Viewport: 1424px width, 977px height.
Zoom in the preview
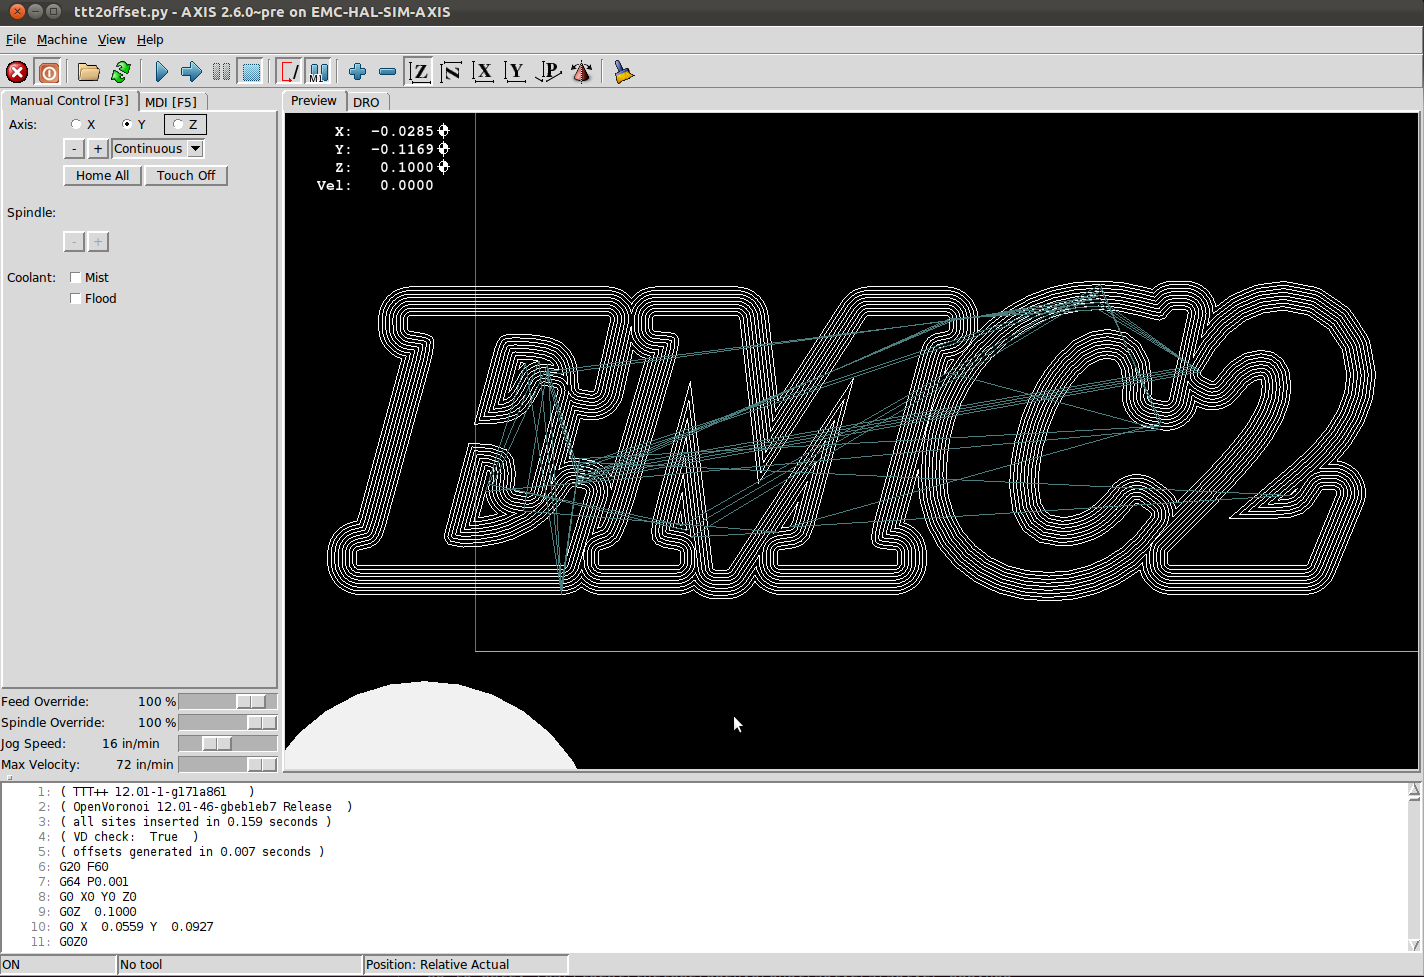click(x=357, y=72)
